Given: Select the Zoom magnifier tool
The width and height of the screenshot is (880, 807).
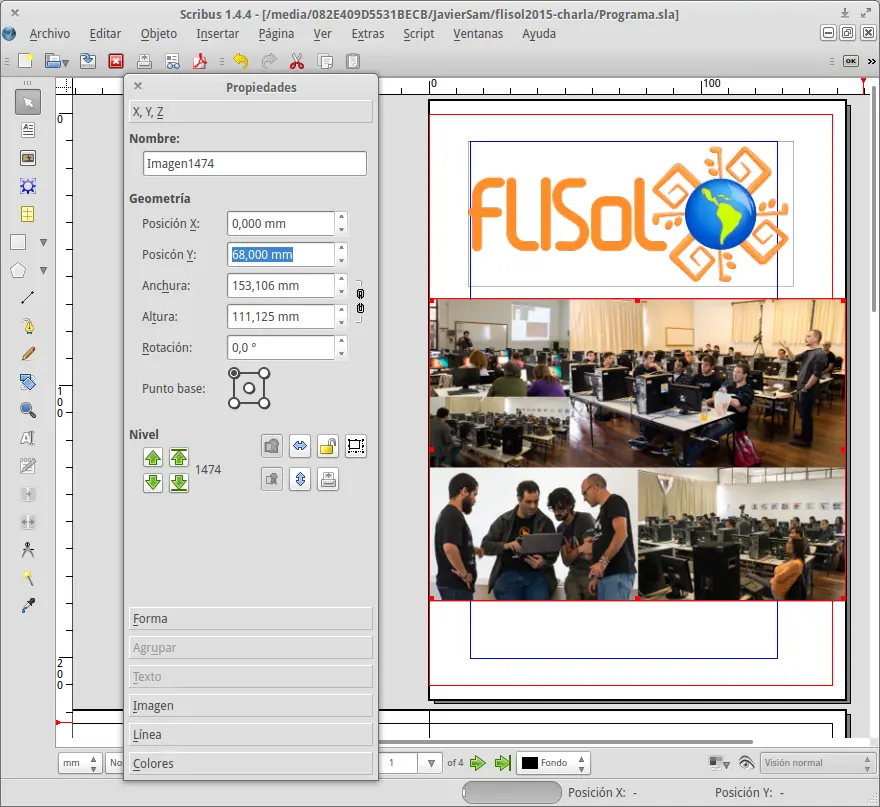Looking at the screenshot, I should click(x=28, y=410).
